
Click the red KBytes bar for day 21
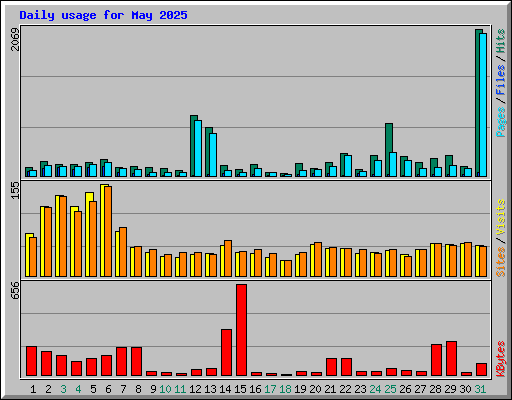tap(331, 367)
